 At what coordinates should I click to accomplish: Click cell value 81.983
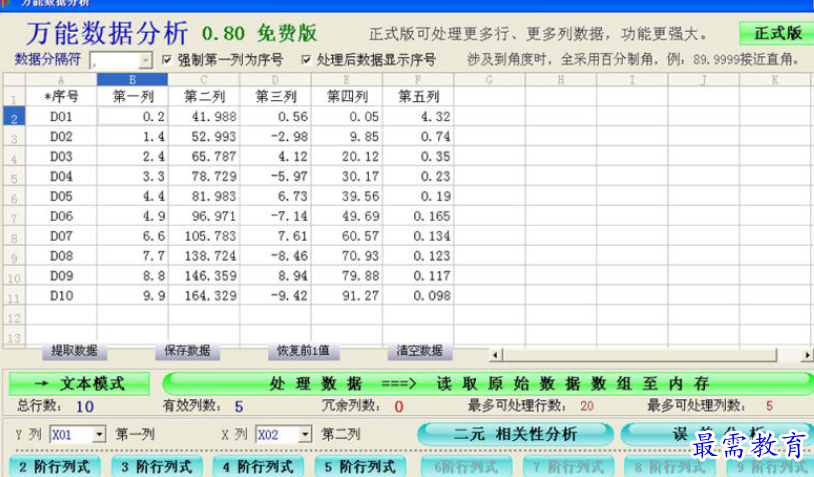[204, 196]
